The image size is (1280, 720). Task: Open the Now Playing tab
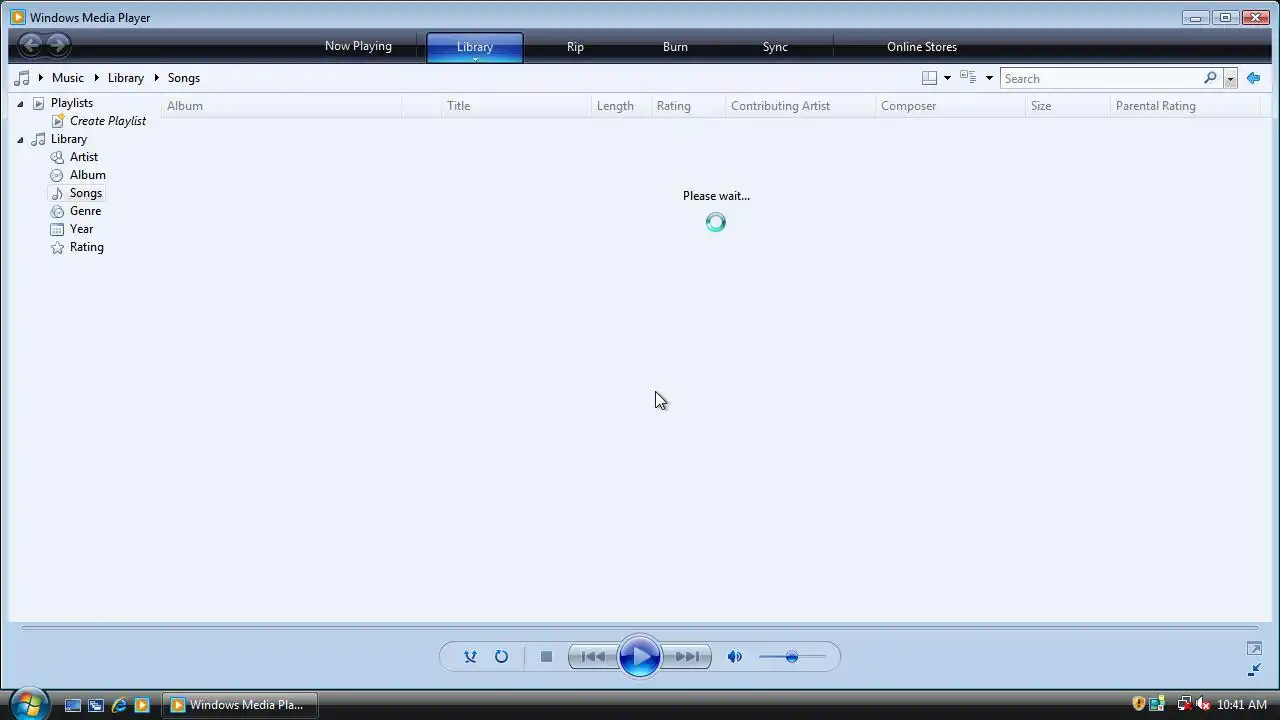click(358, 46)
